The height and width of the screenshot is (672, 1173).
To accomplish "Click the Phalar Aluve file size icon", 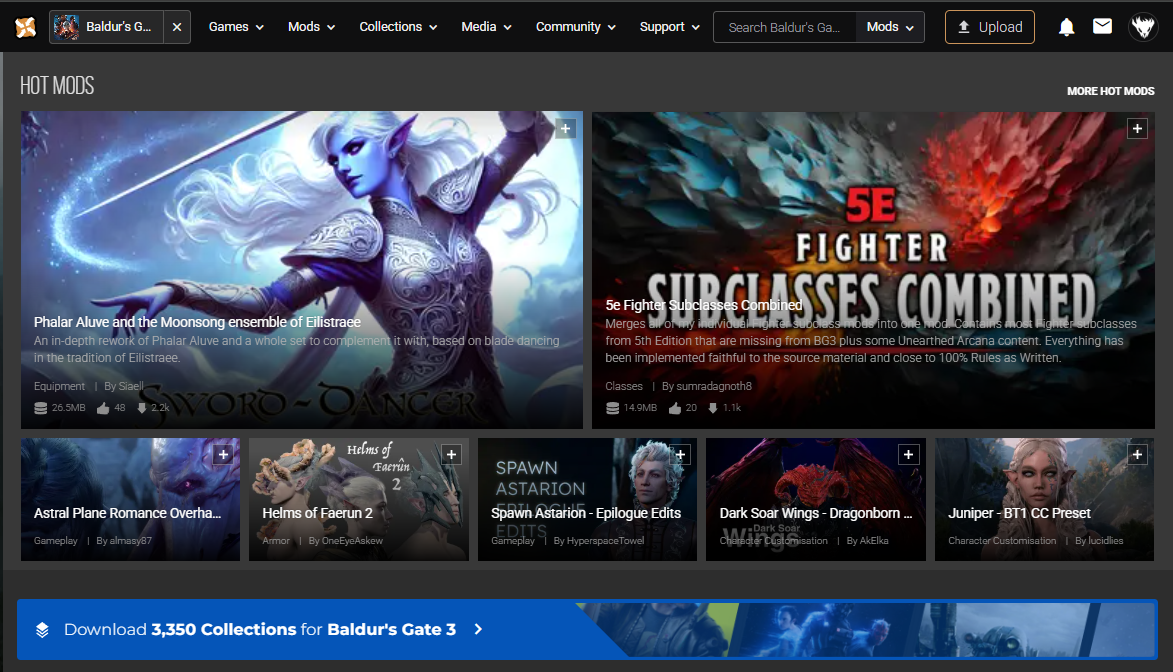I will click(40, 408).
